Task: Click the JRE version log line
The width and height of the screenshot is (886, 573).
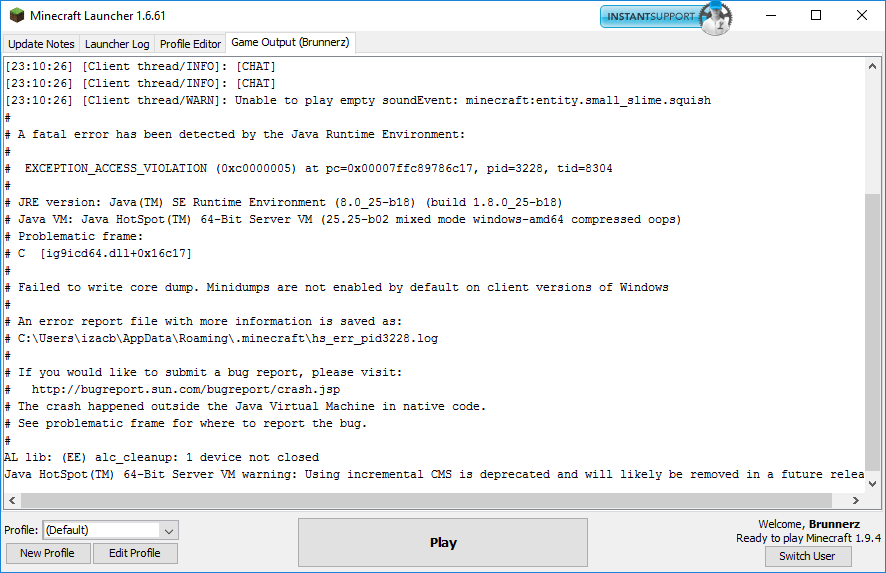Action: [x=284, y=202]
